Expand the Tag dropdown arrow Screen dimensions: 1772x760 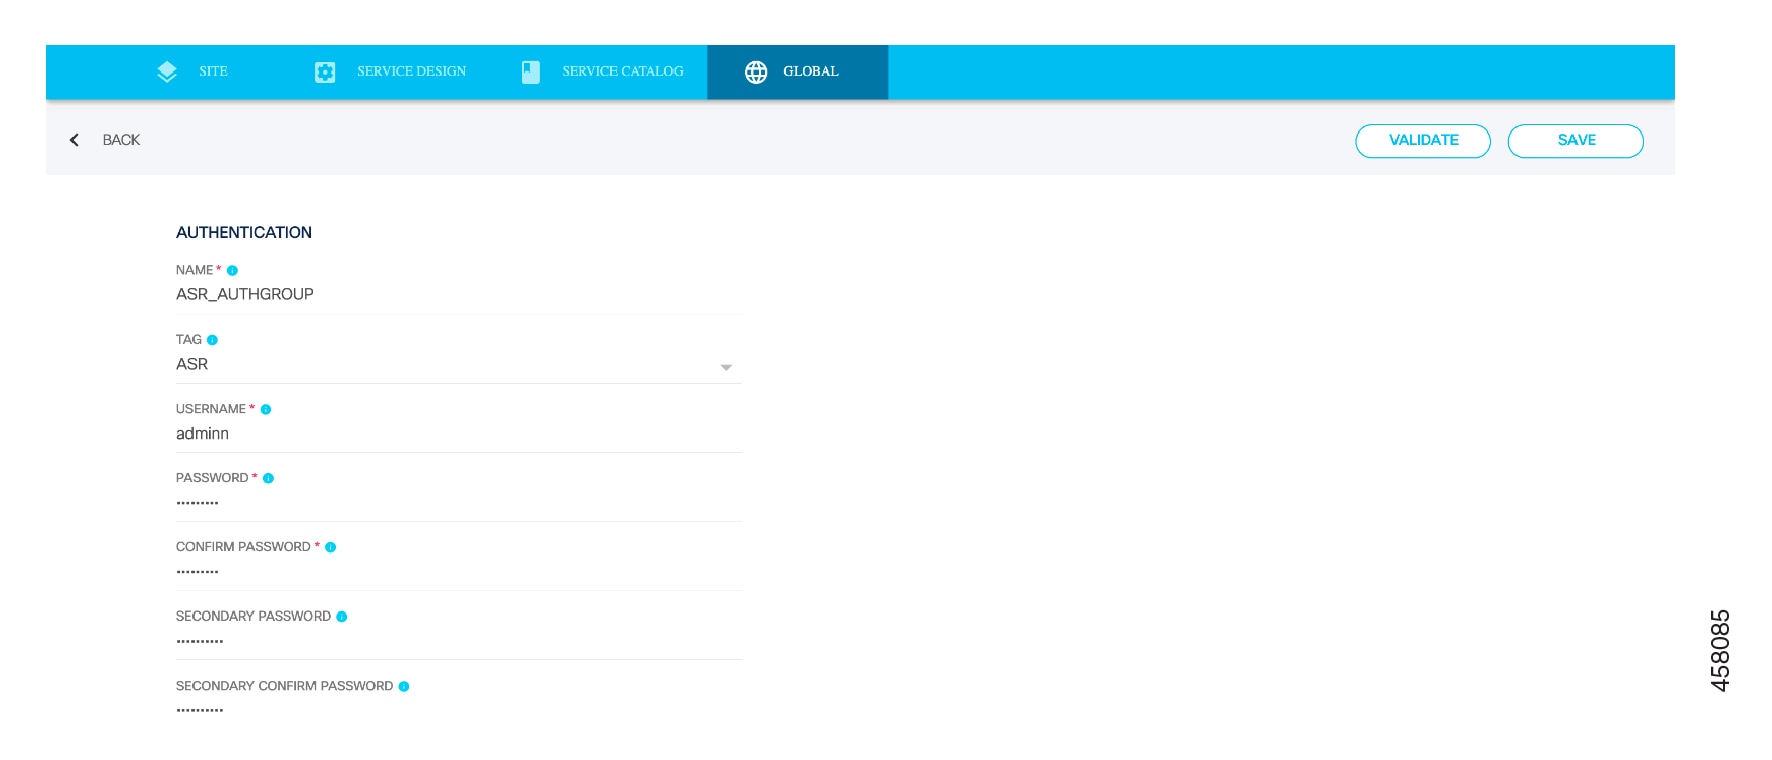pos(726,367)
